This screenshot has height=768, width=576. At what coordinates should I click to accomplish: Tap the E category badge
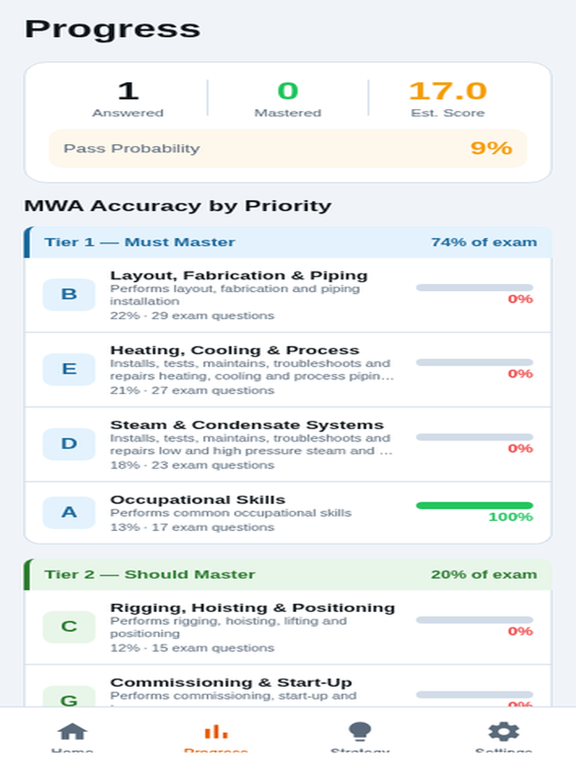[69, 369]
